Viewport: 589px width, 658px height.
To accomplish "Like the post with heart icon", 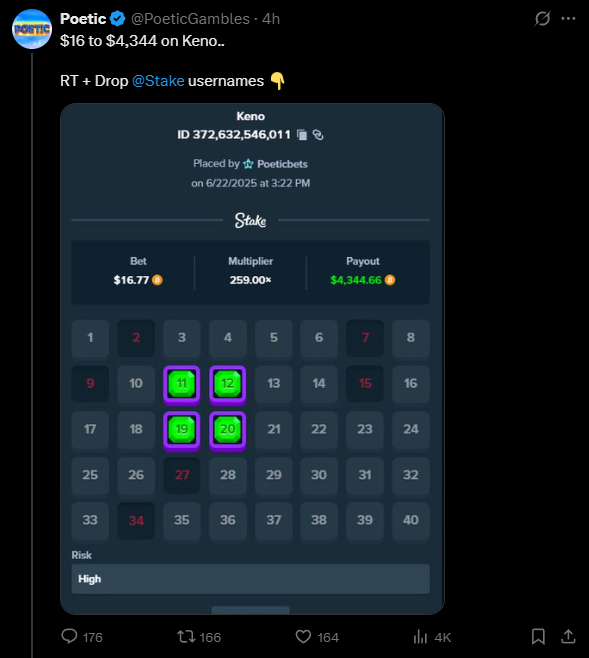I will 303,637.
